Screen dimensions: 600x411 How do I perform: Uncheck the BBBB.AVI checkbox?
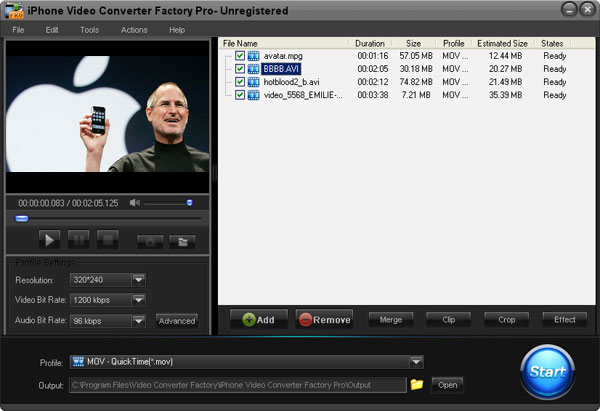click(240, 68)
